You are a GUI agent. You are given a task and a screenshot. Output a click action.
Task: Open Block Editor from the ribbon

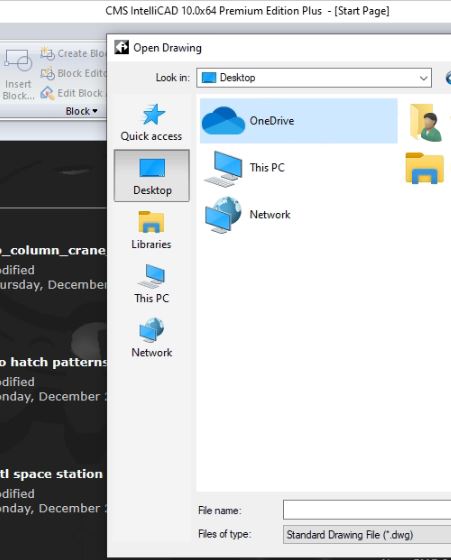point(73,73)
